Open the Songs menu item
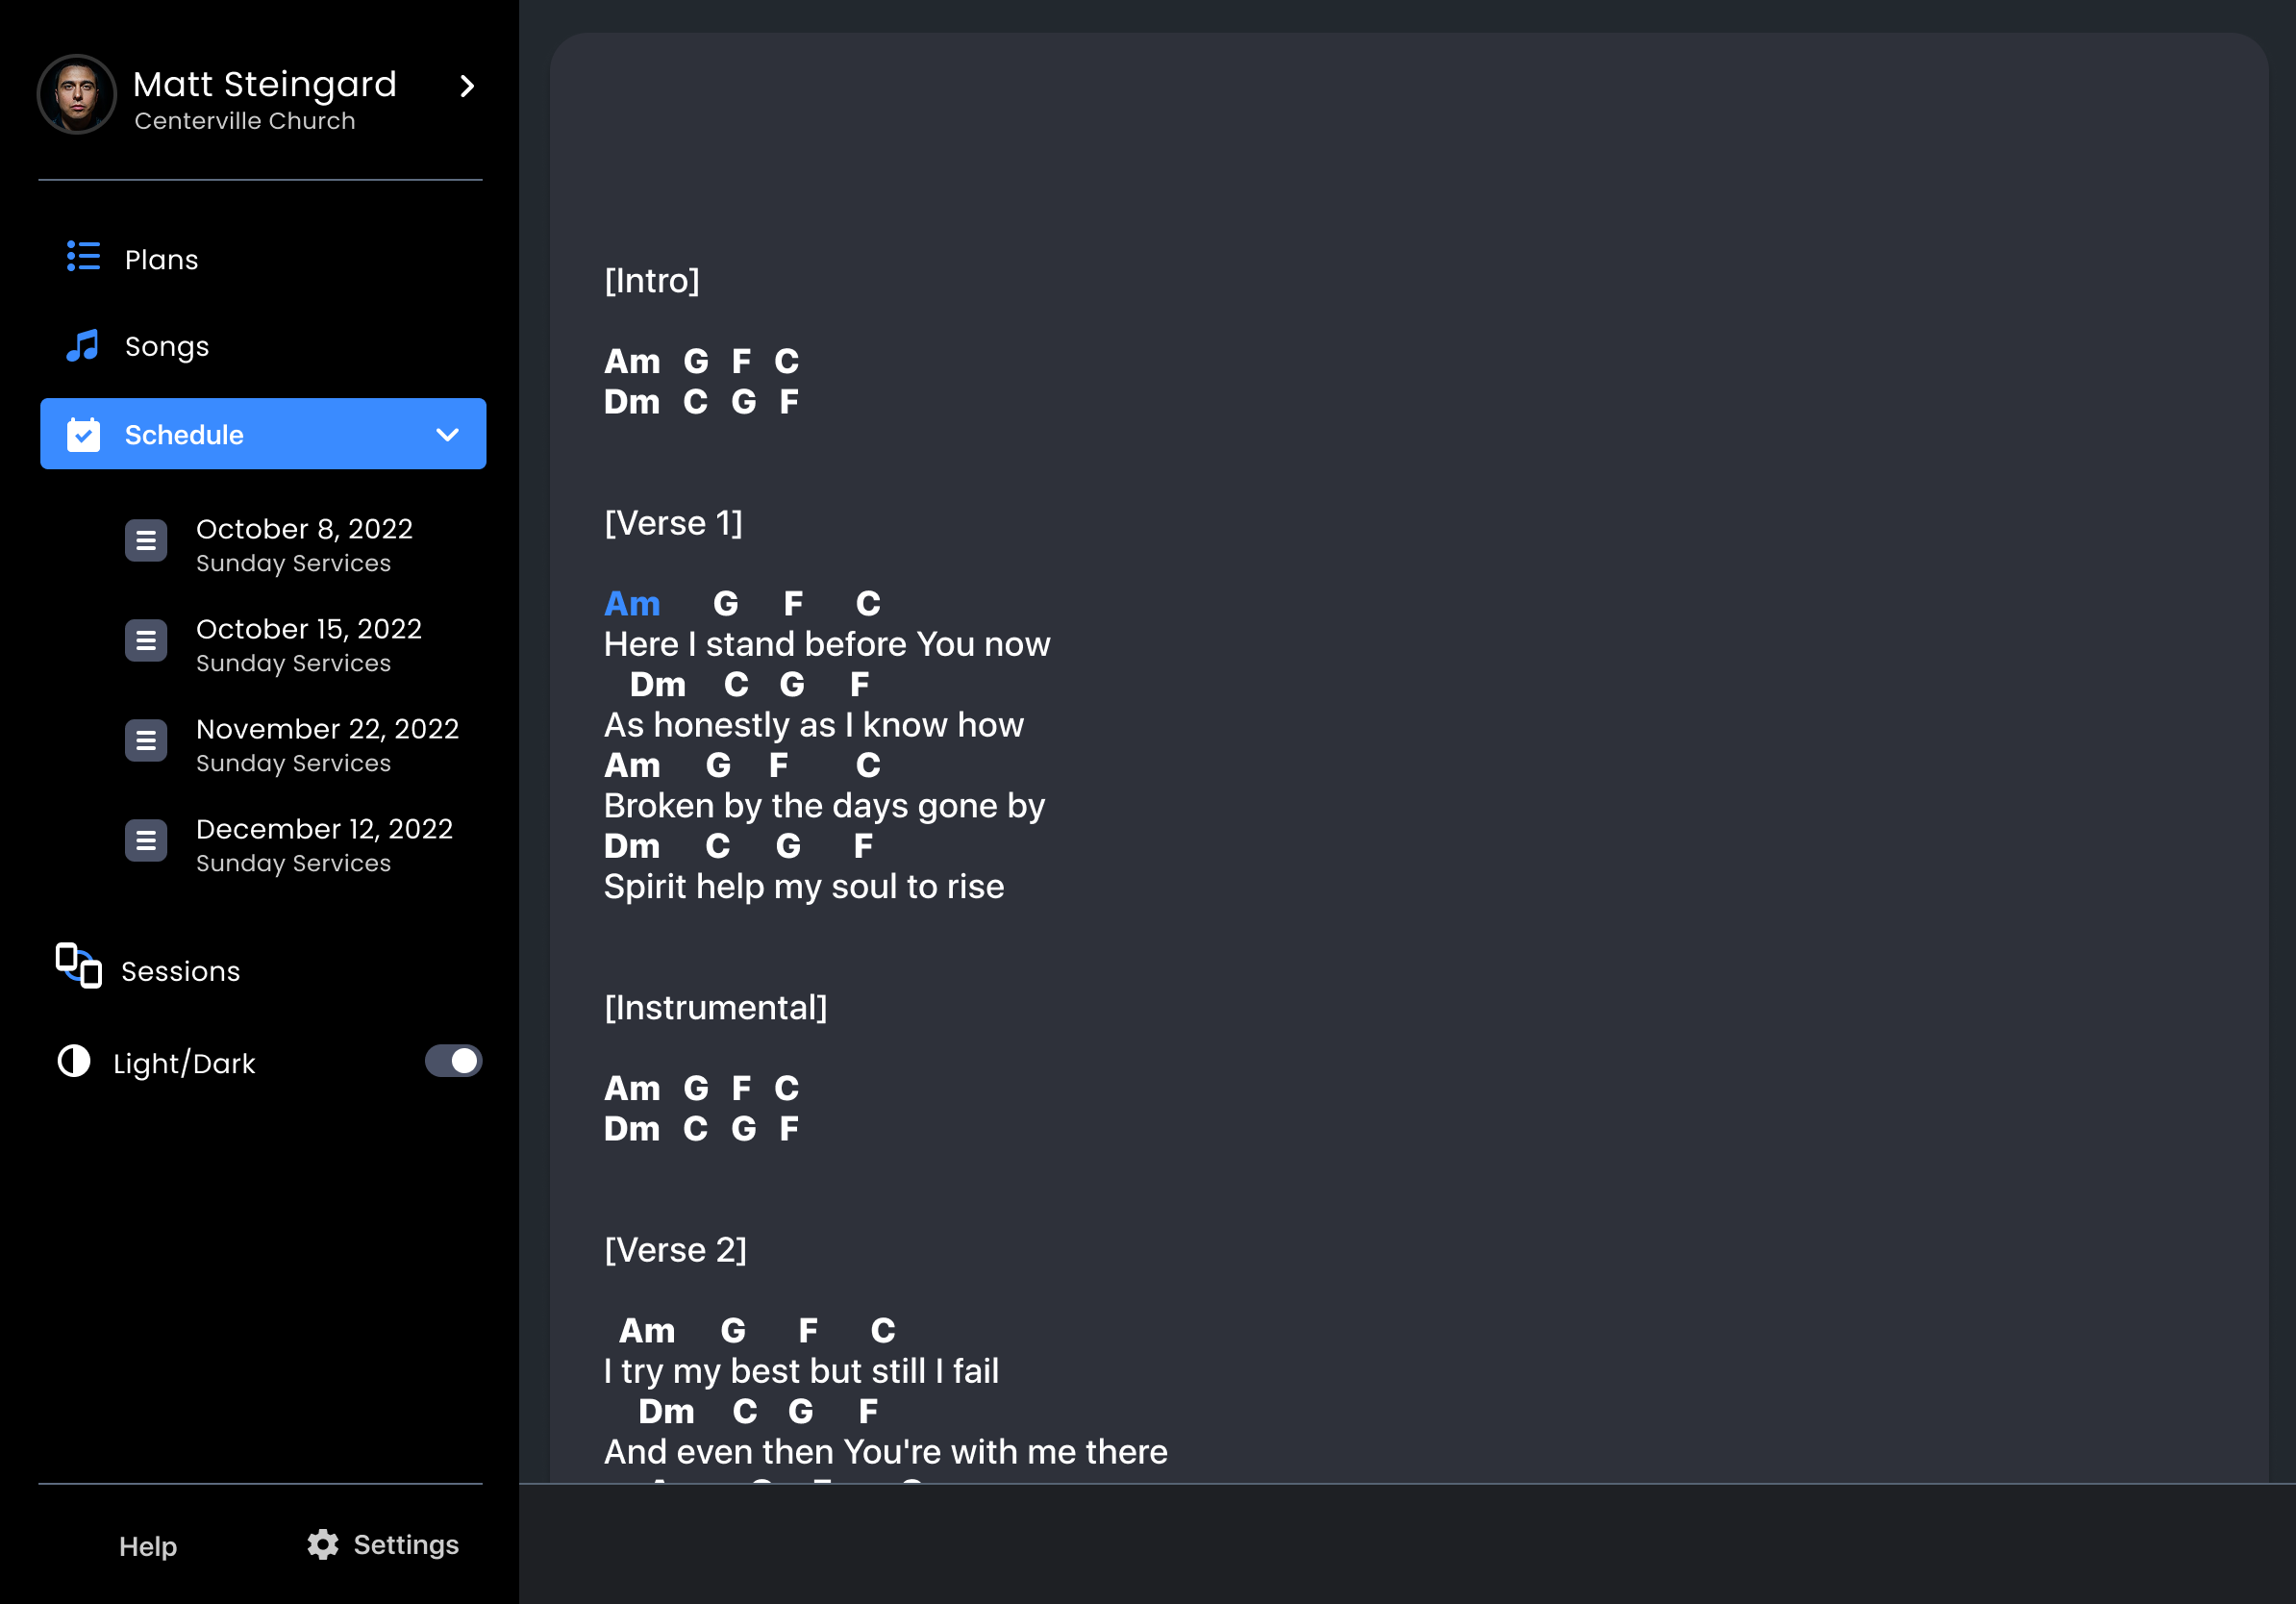Image resolution: width=2296 pixels, height=1604 pixels. 166,346
